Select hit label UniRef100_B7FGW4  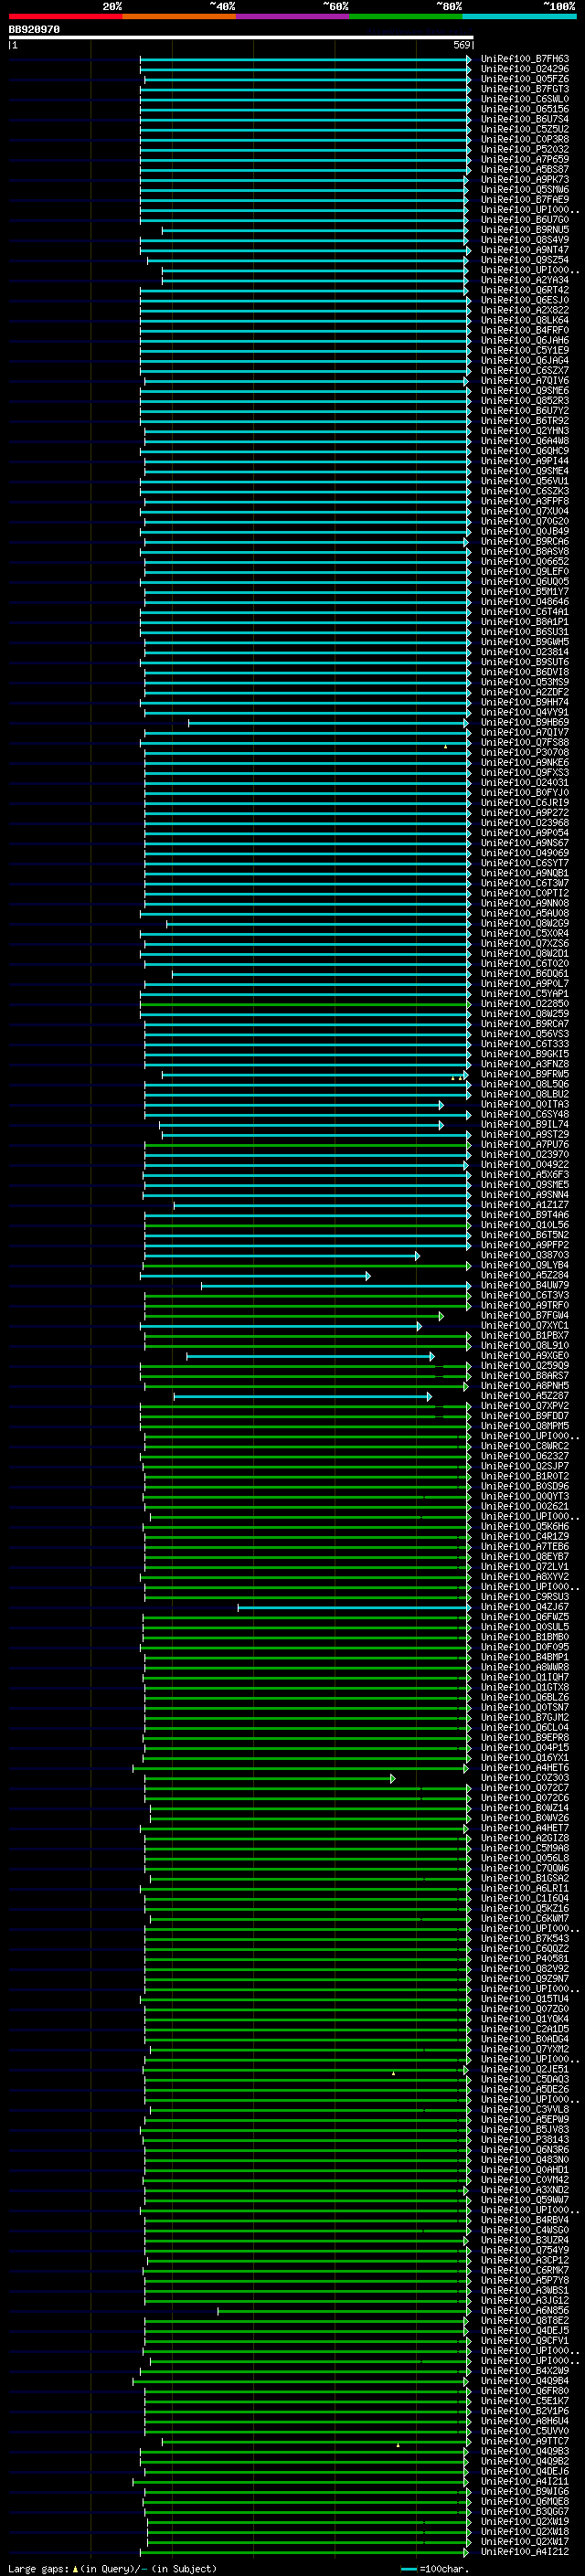pos(525,1315)
